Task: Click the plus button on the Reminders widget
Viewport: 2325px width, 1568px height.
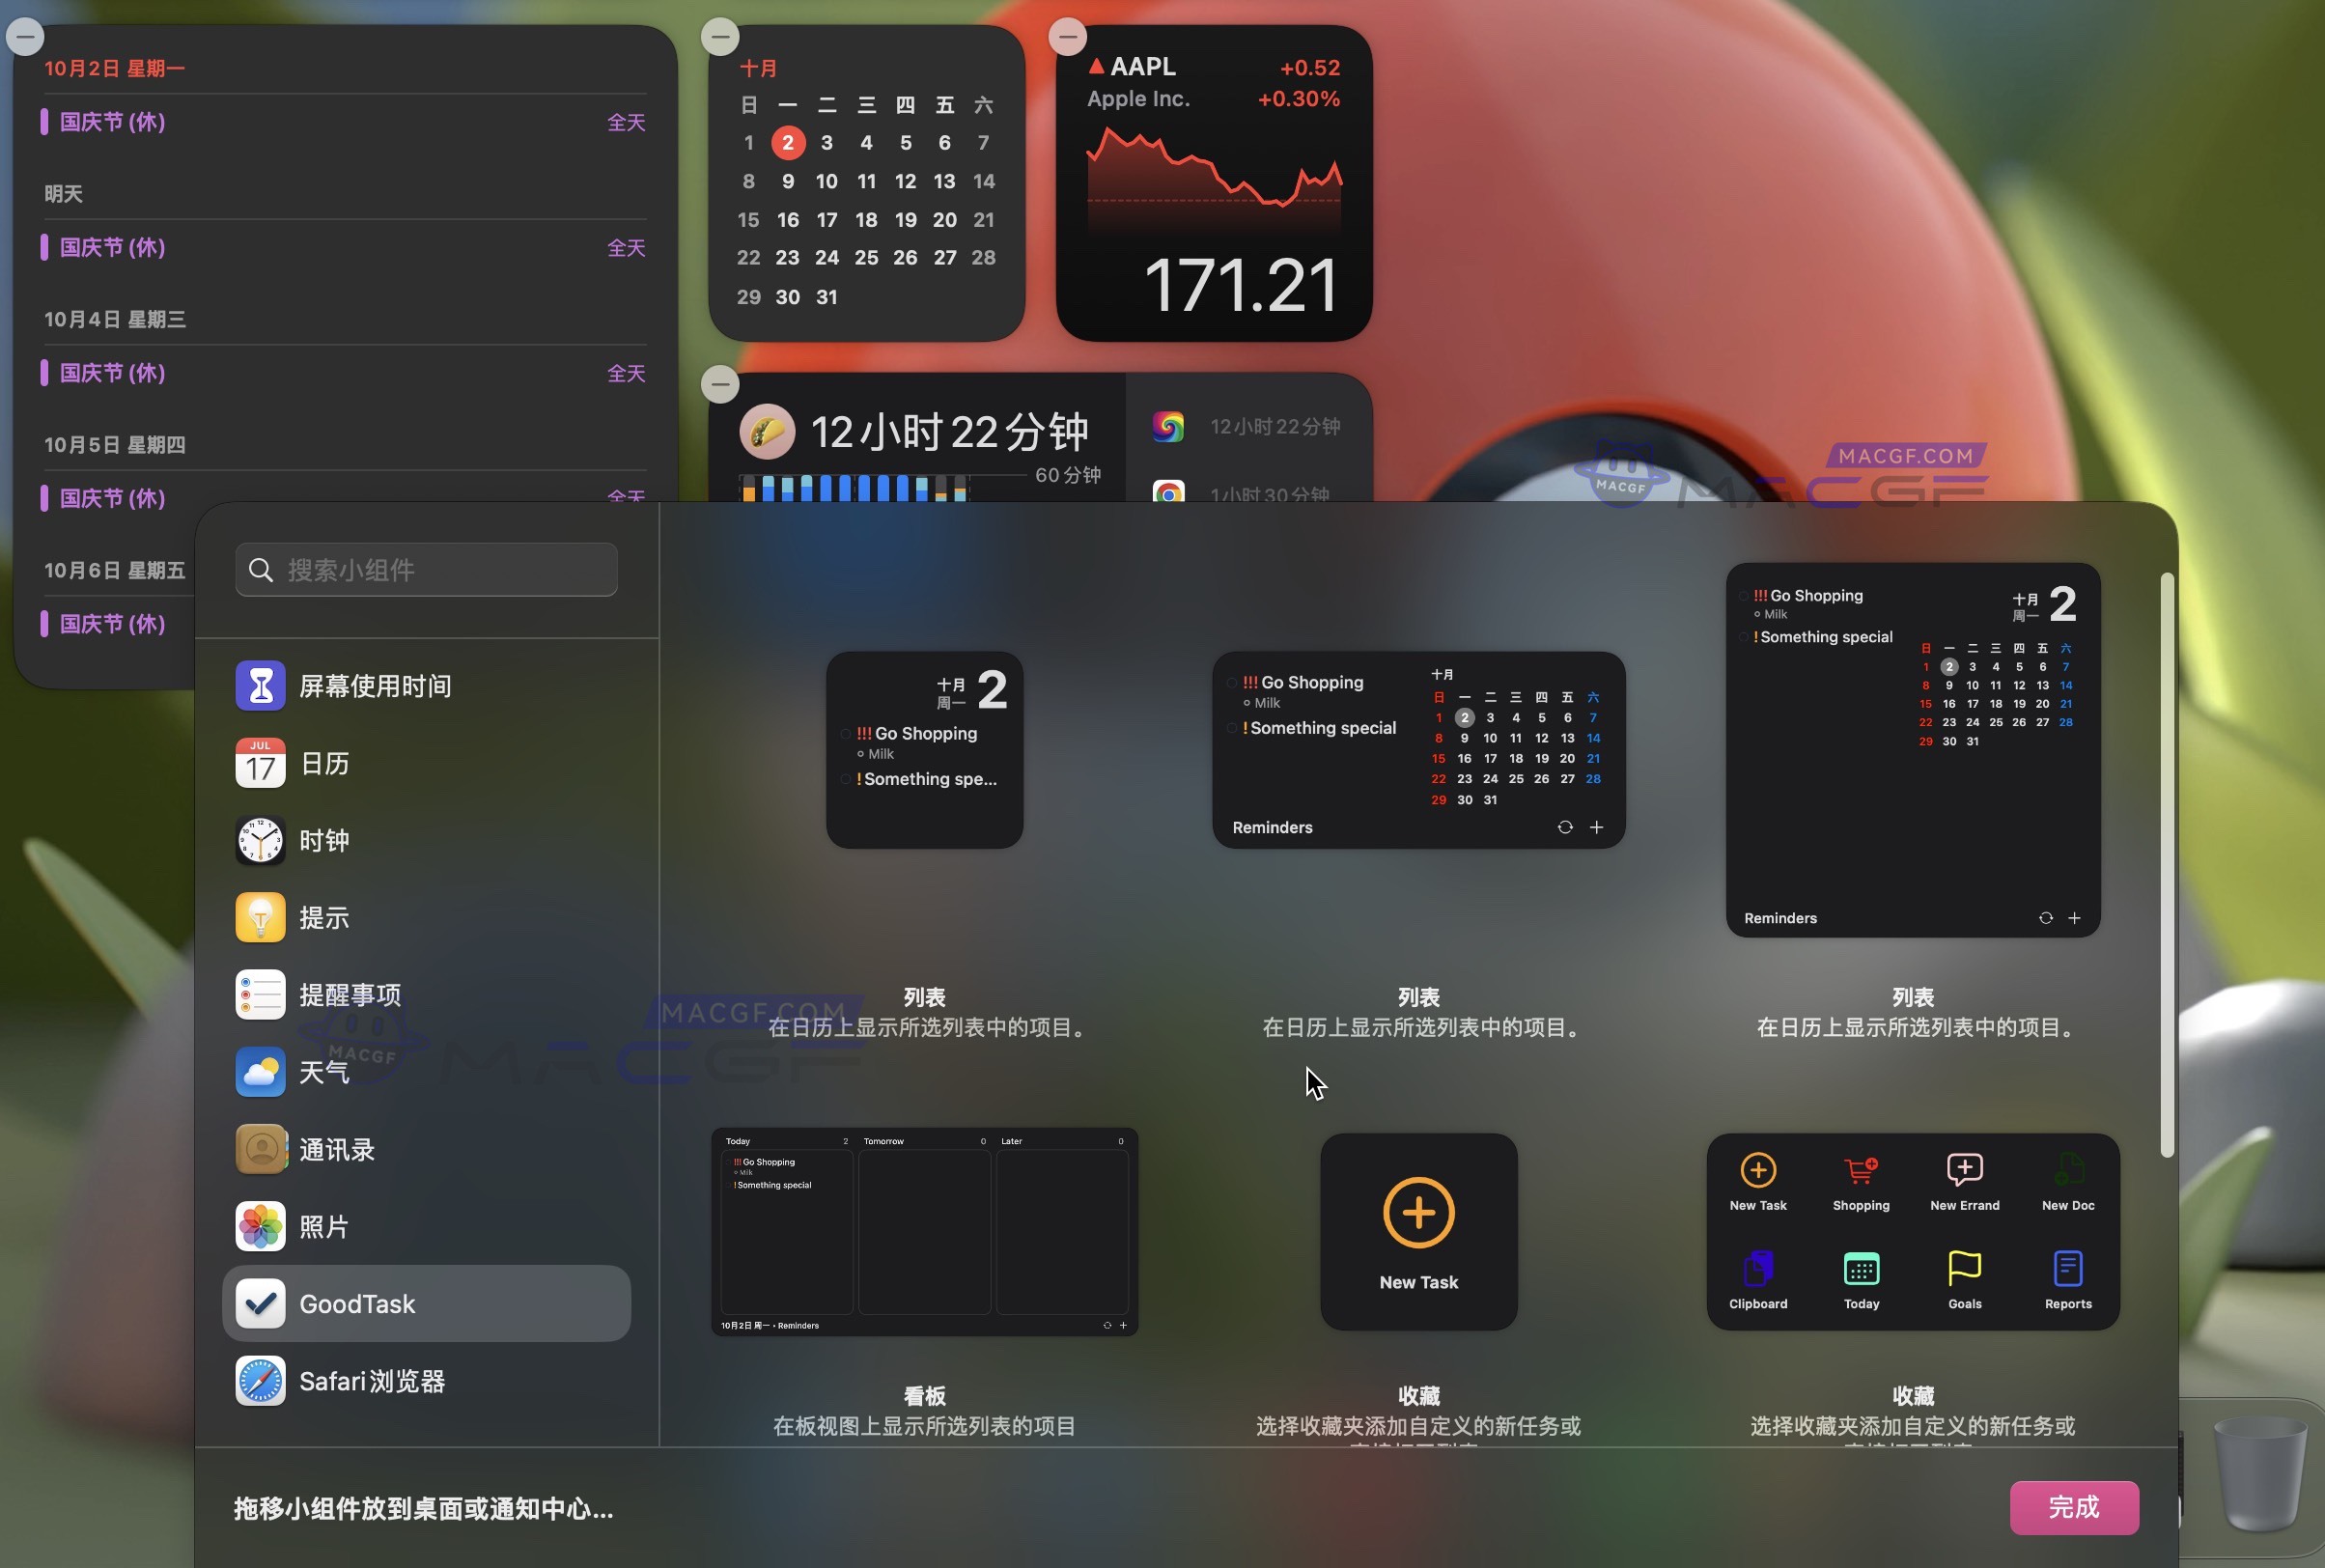Action: [2076, 918]
